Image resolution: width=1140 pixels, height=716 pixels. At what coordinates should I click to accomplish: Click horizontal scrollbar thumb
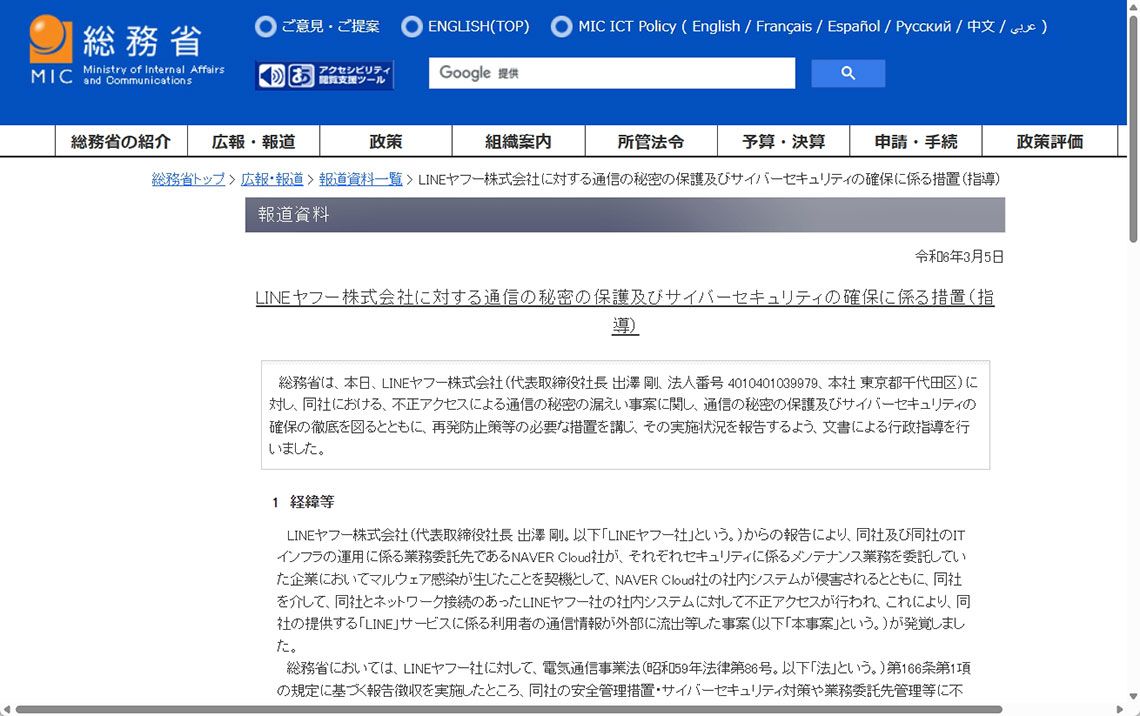509,709
